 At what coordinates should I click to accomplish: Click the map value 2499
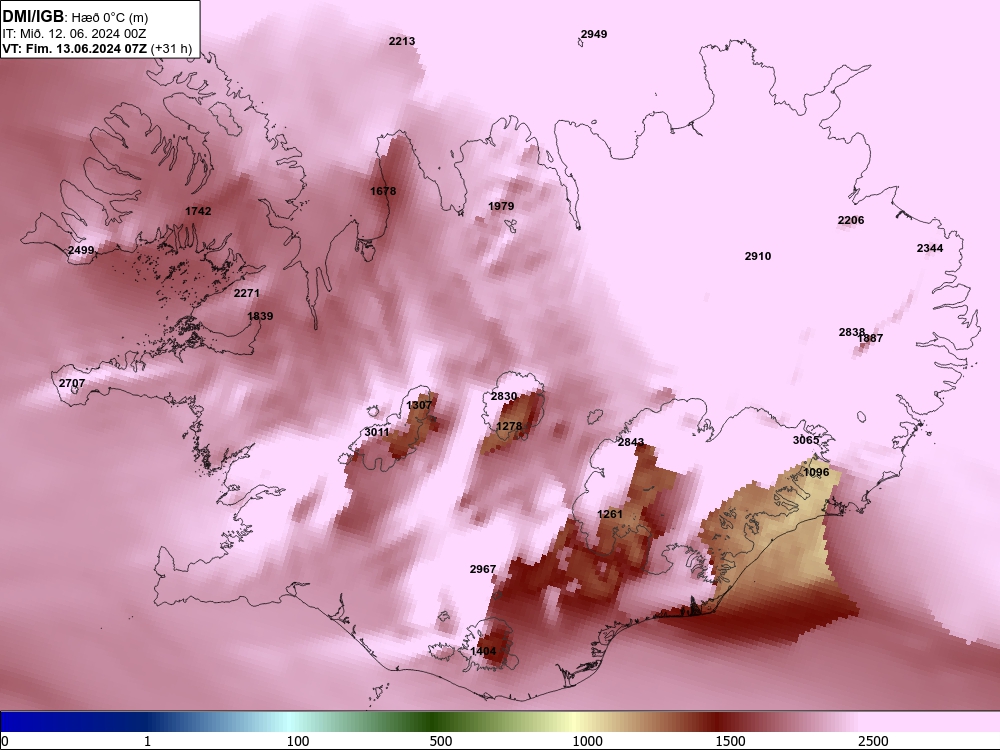(x=81, y=250)
